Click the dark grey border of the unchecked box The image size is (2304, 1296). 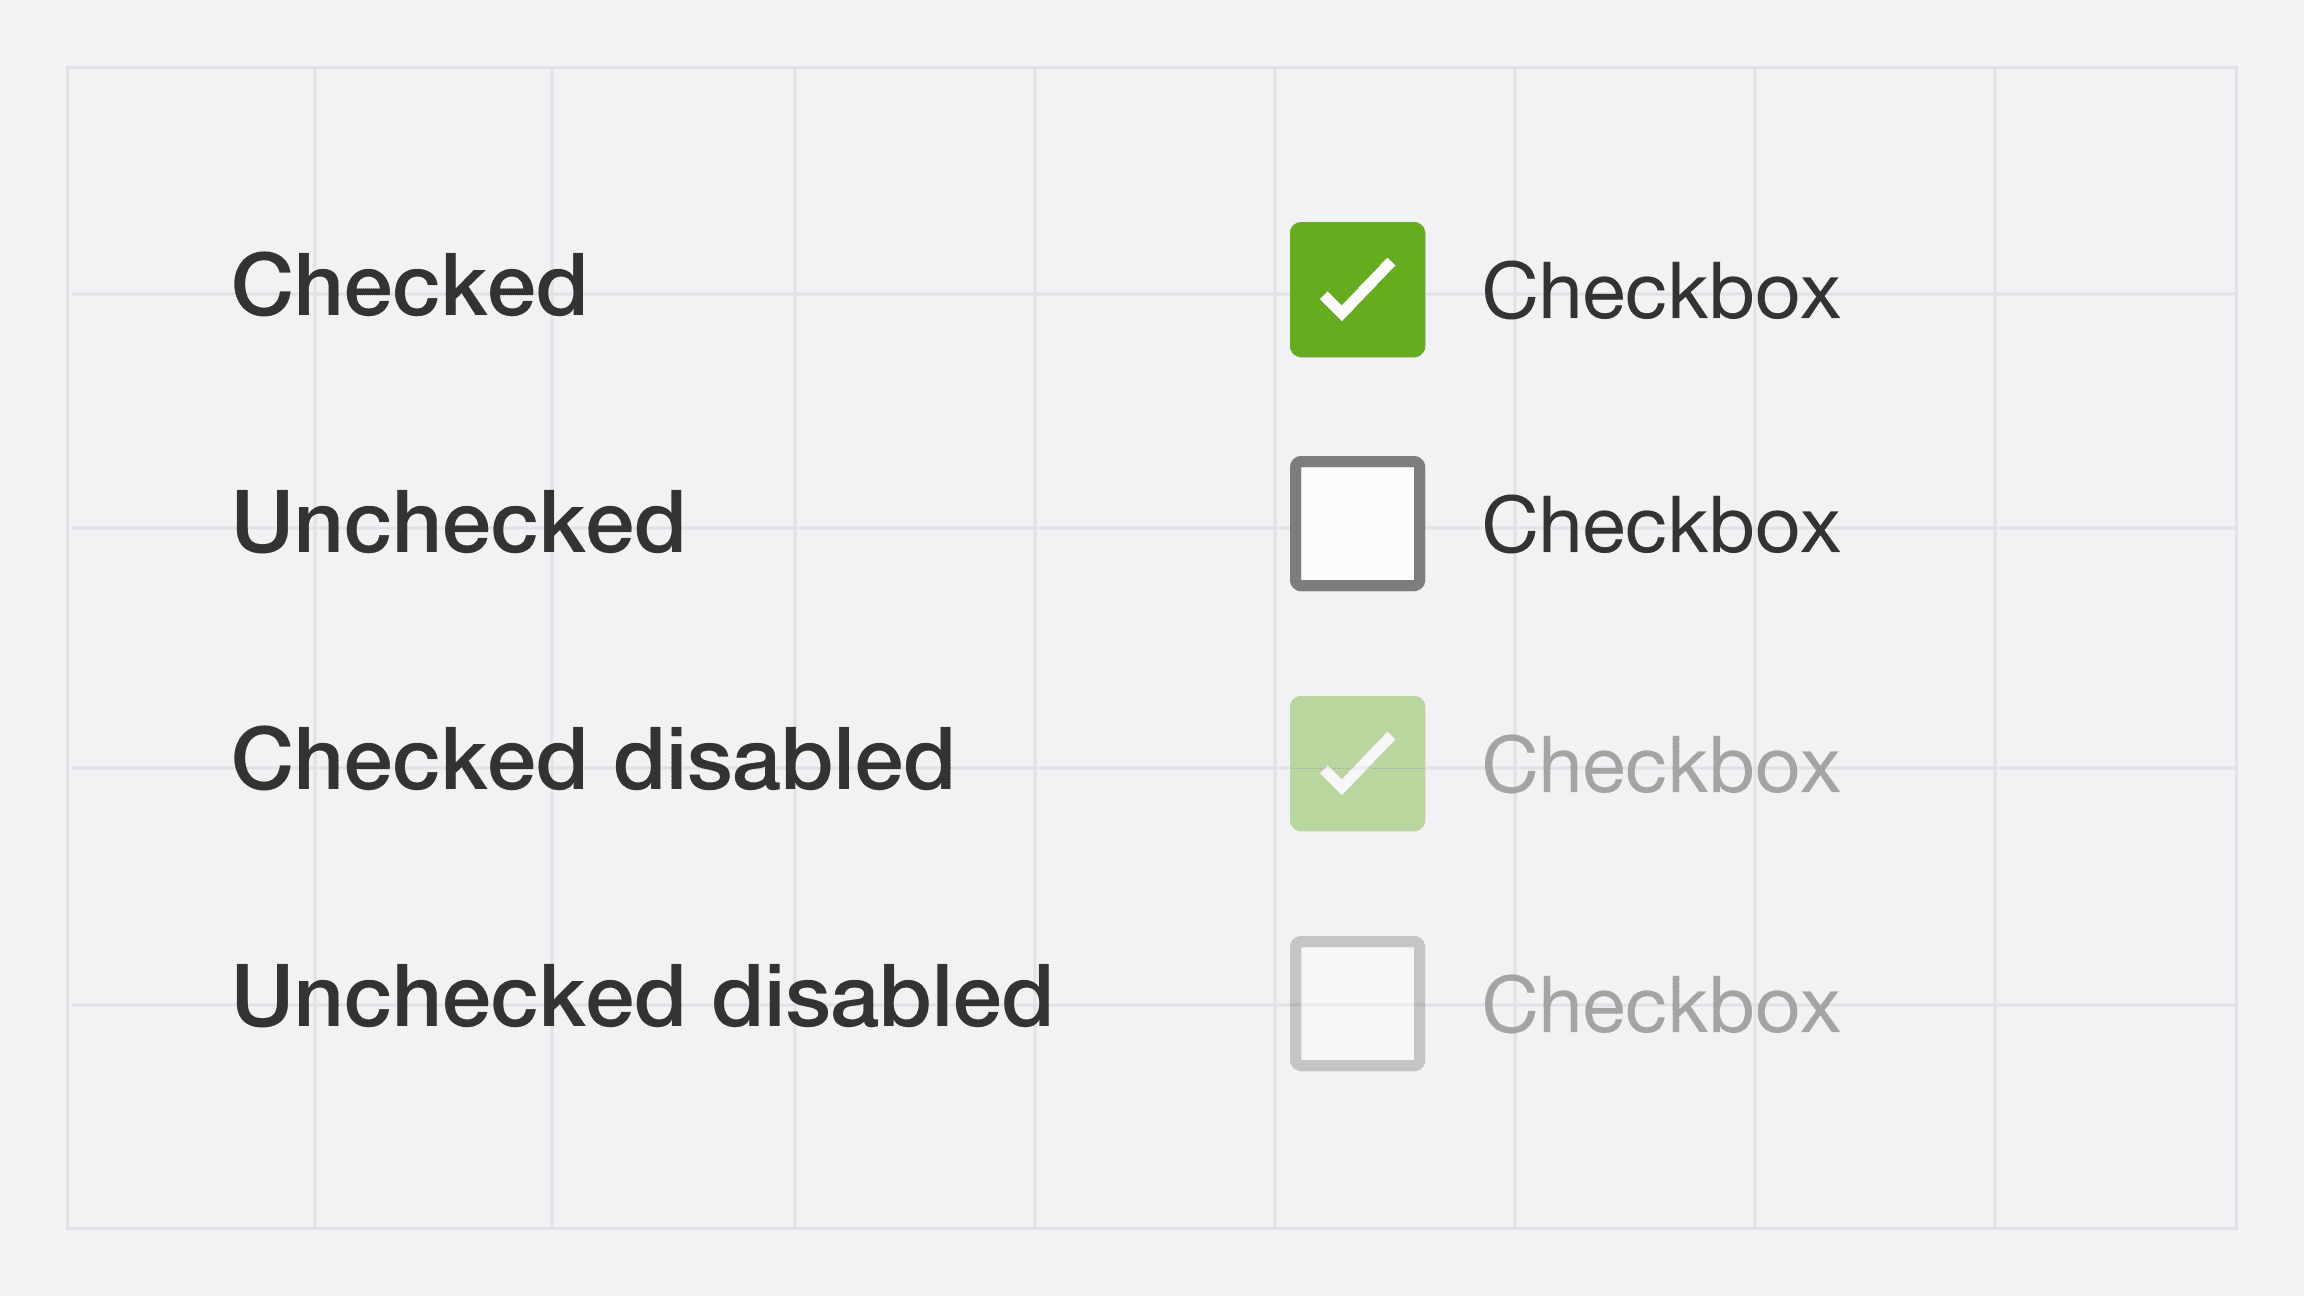point(1296,523)
